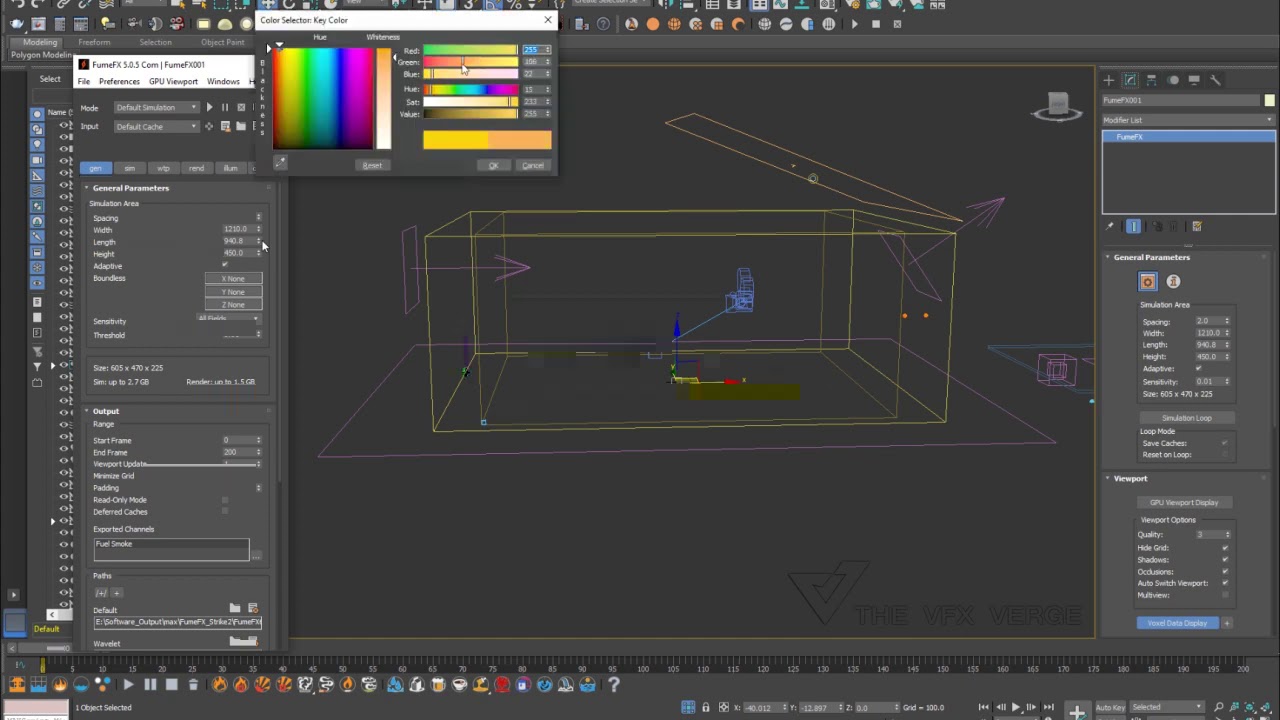Open the Modify command panel tab
Viewport: 1280px width, 720px height.
click(1130, 80)
